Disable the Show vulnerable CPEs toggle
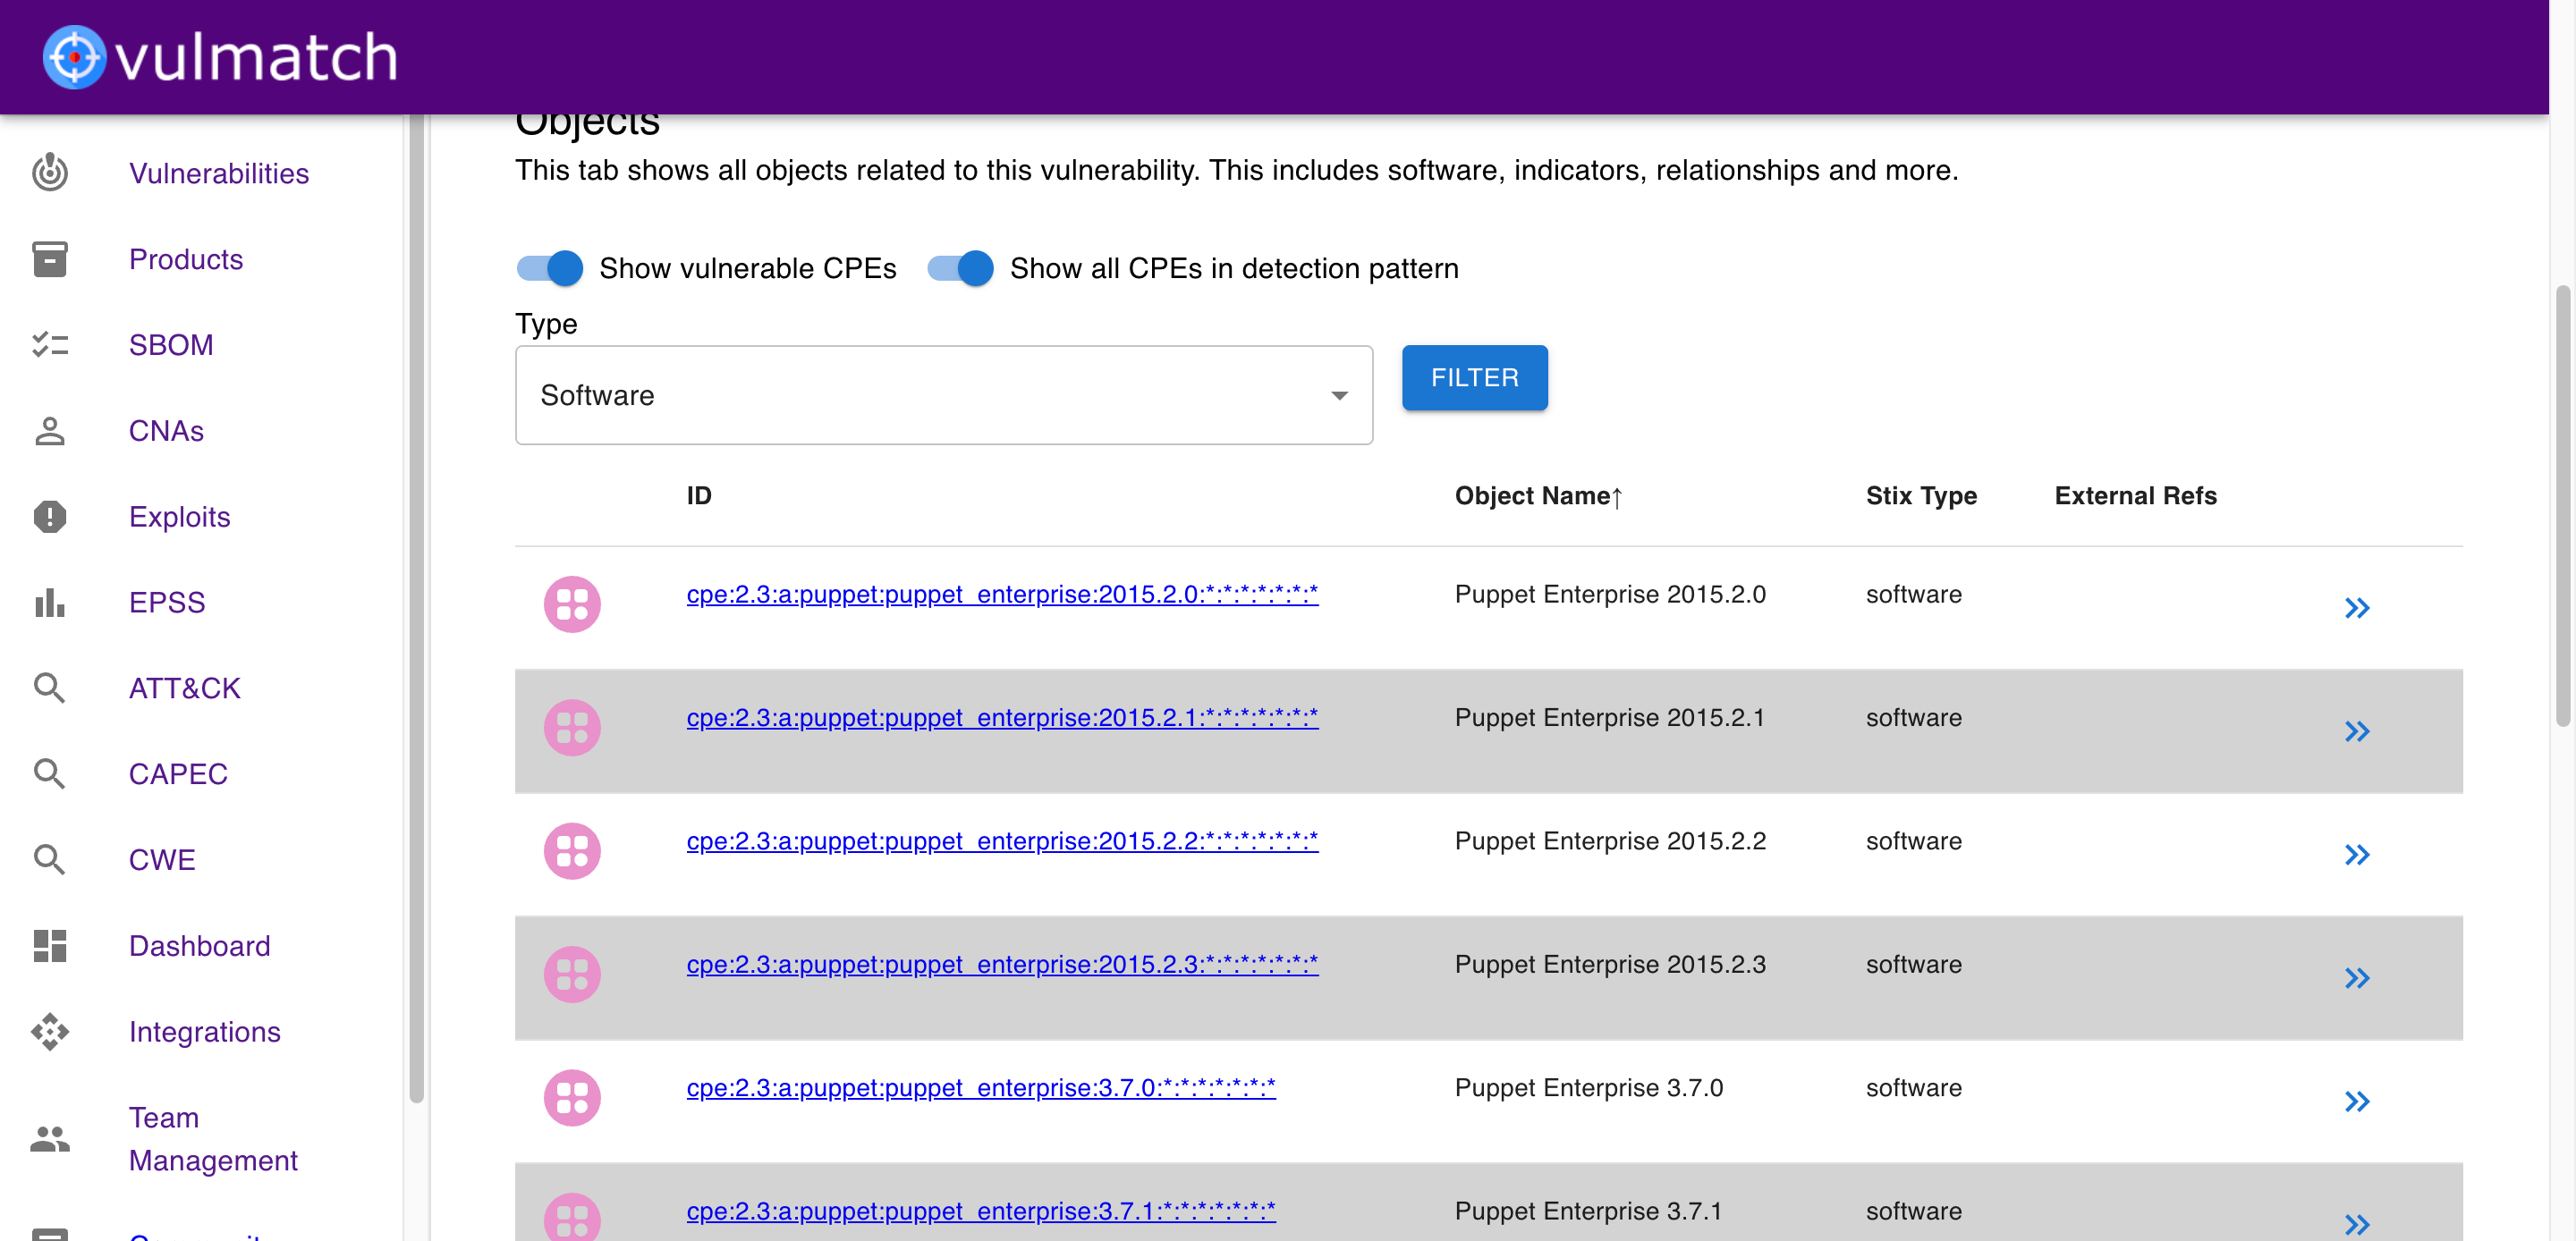Screen dimensions: 2576x1241 point(551,268)
